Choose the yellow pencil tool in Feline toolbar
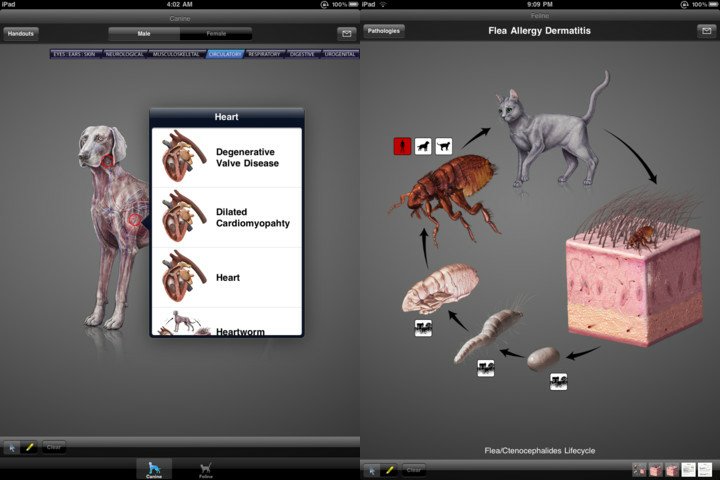720x480 pixels. coord(390,469)
